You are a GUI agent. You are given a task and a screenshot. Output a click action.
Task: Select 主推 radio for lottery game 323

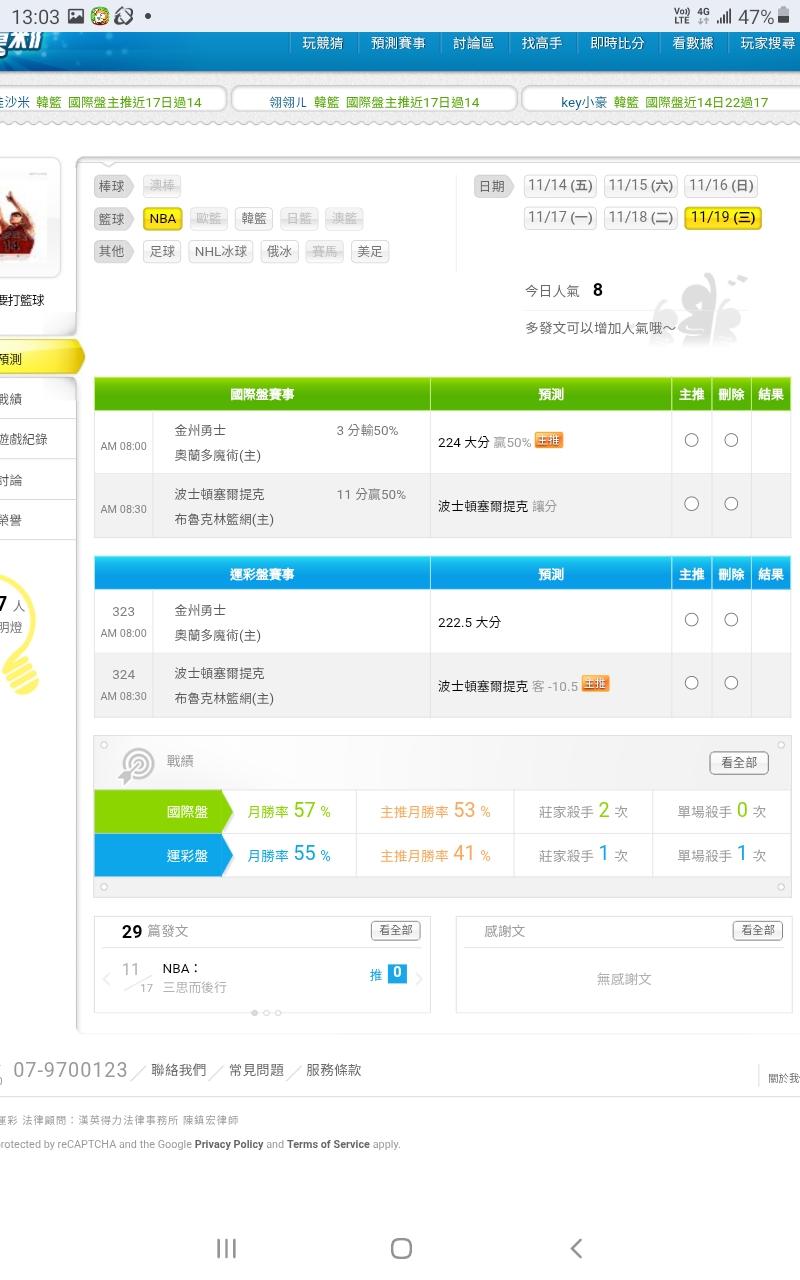(x=691, y=620)
